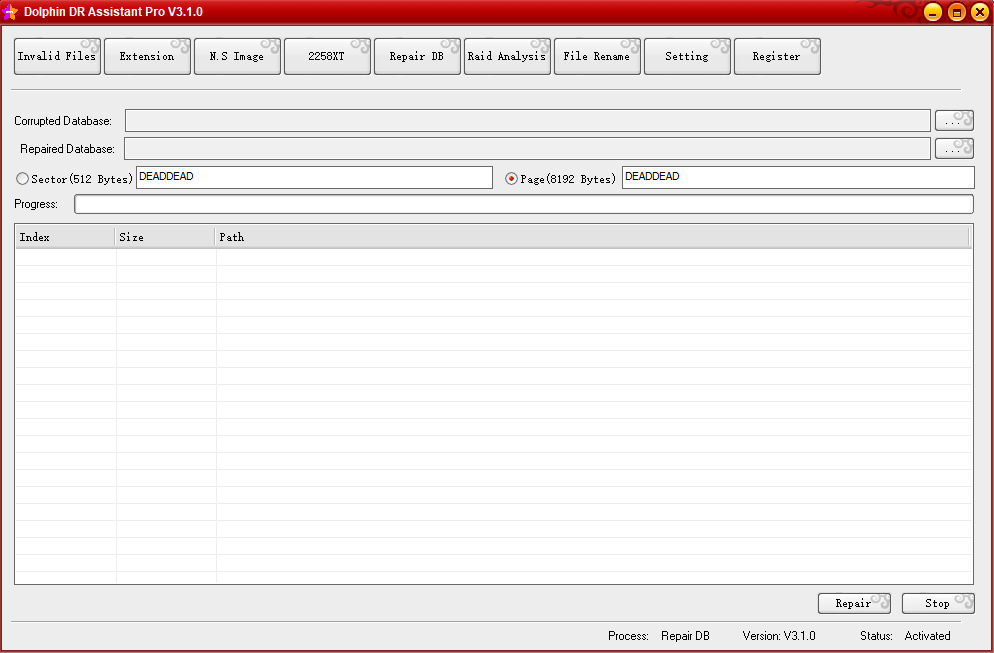Click the Page DEADDEAD value field

pyautogui.click(x=798, y=178)
